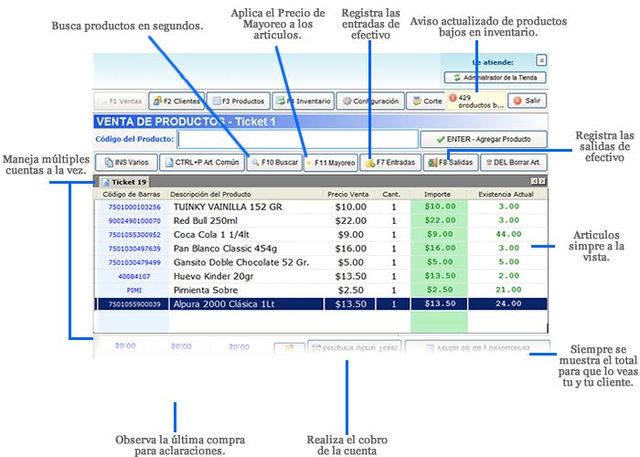This screenshot has height=457, width=640.
Task: Click the red warning icon of inventory alert
Action: point(452,98)
